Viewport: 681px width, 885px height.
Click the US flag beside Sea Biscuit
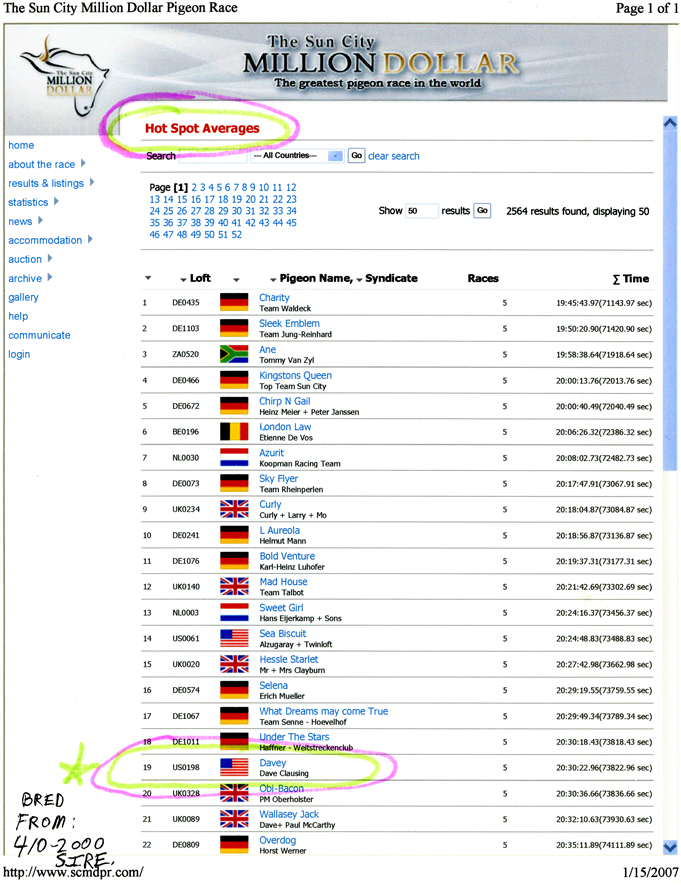coord(233,637)
